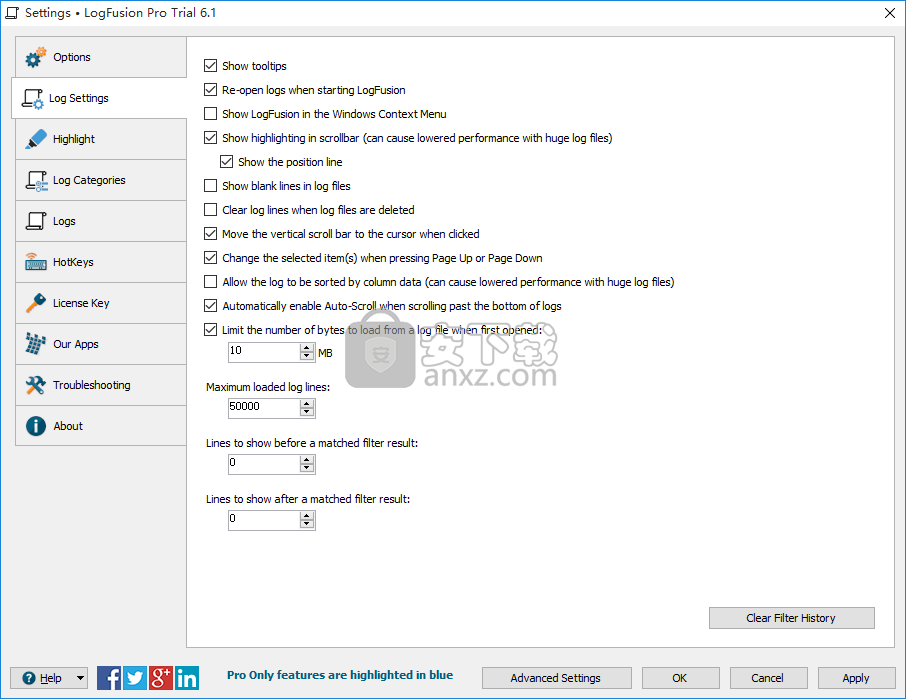Click the About info icon
This screenshot has width=906, height=699.
[x=36, y=426]
